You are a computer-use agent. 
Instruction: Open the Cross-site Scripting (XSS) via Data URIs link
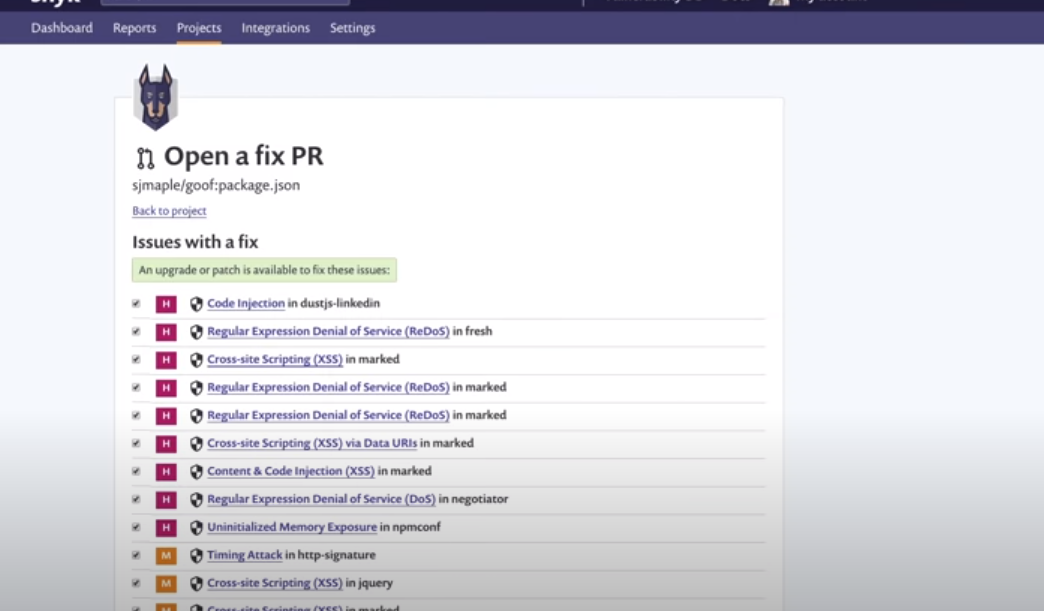tap(312, 443)
